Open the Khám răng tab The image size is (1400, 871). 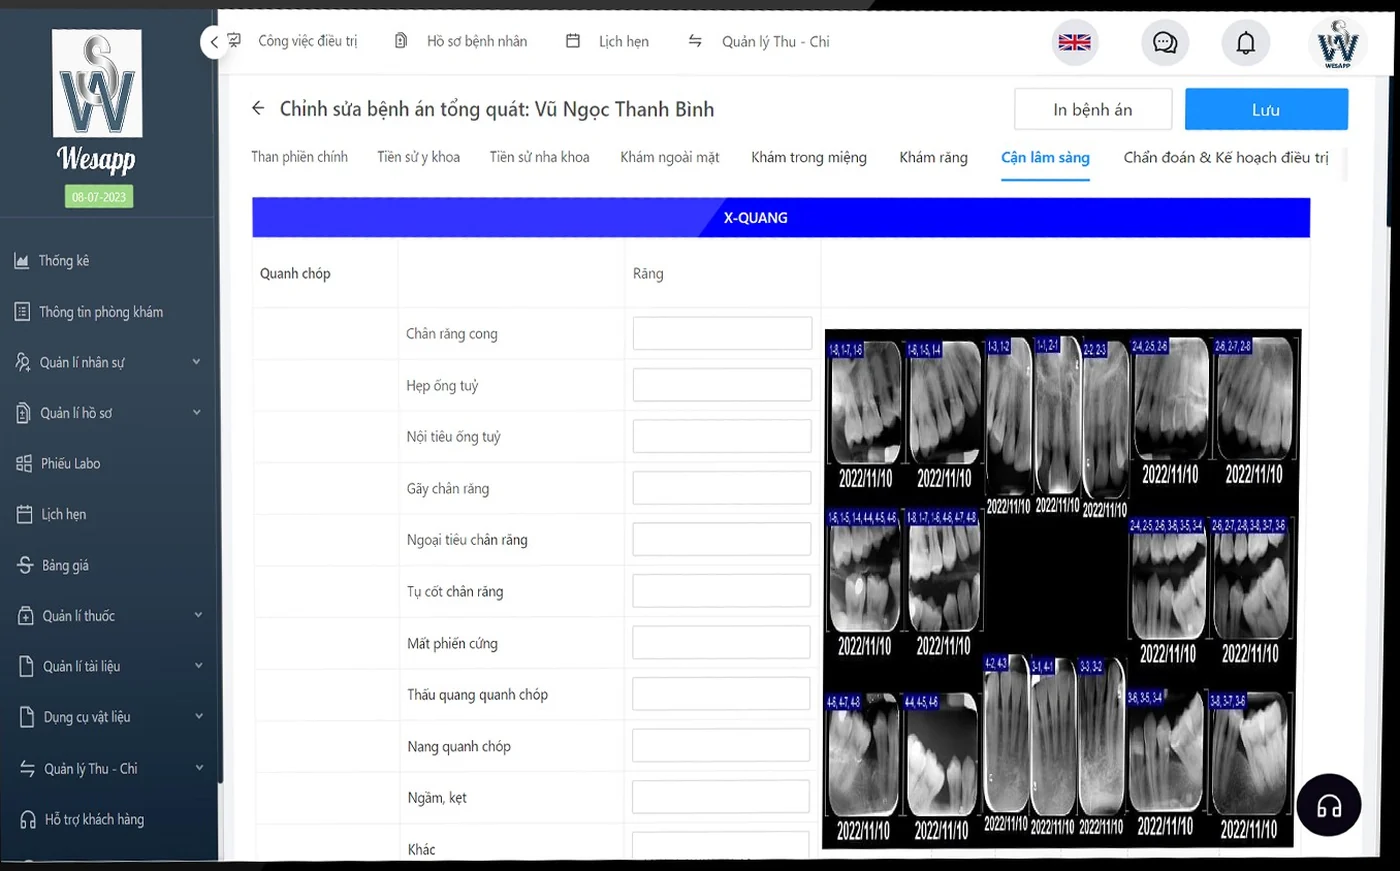pyautogui.click(x=934, y=157)
